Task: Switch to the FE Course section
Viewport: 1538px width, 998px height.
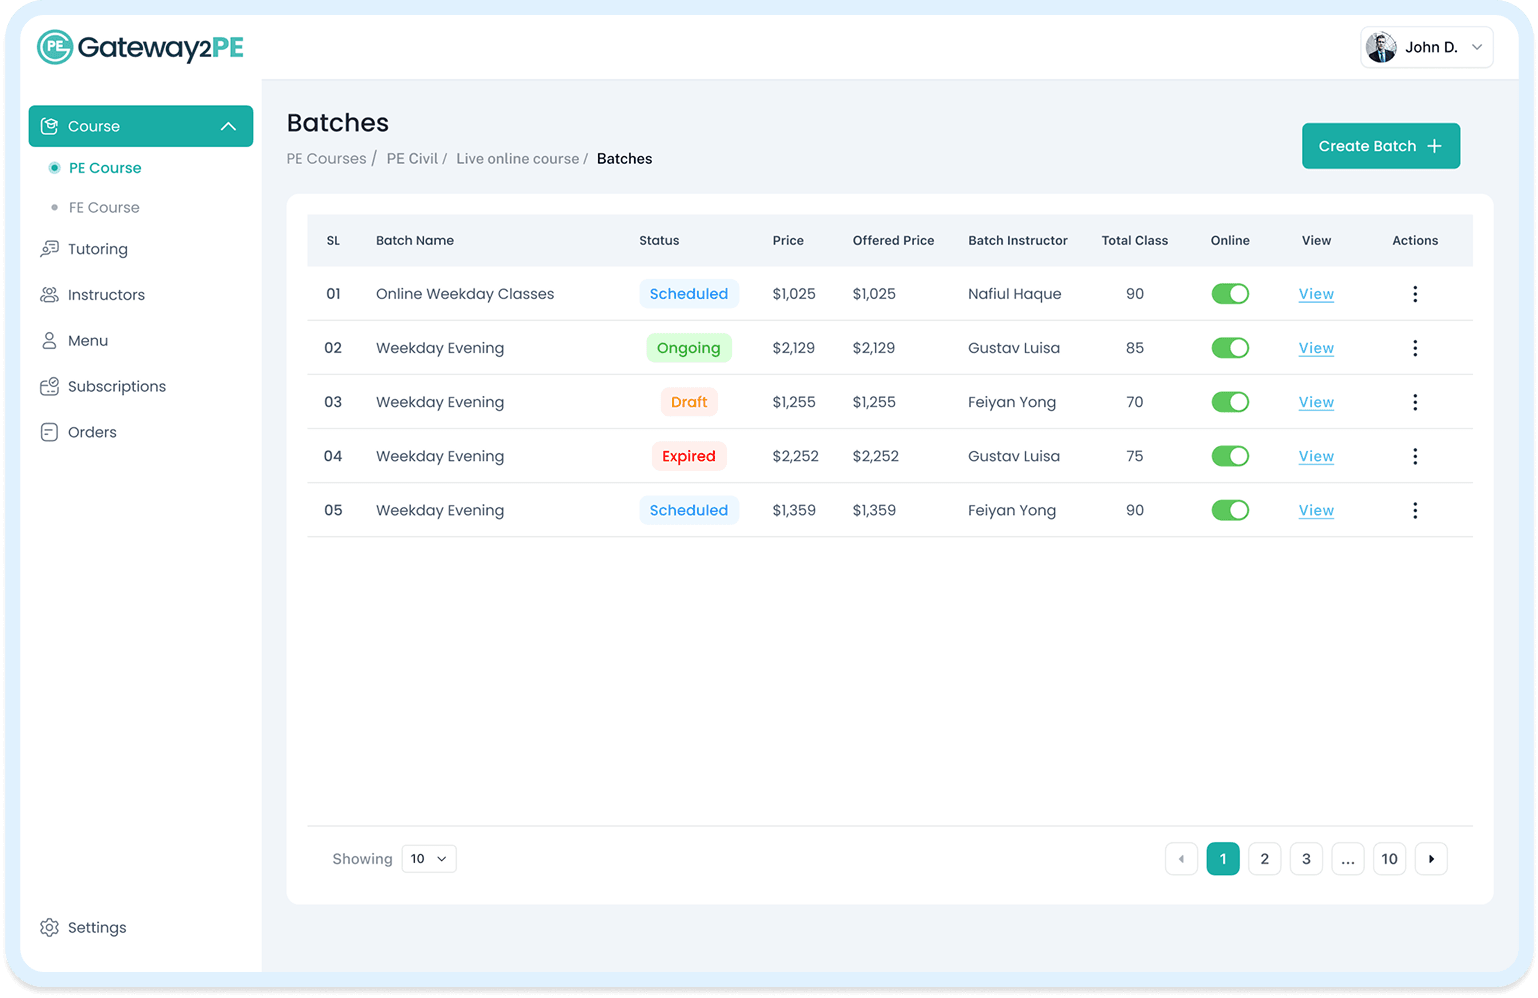Action: coord(104,207)
